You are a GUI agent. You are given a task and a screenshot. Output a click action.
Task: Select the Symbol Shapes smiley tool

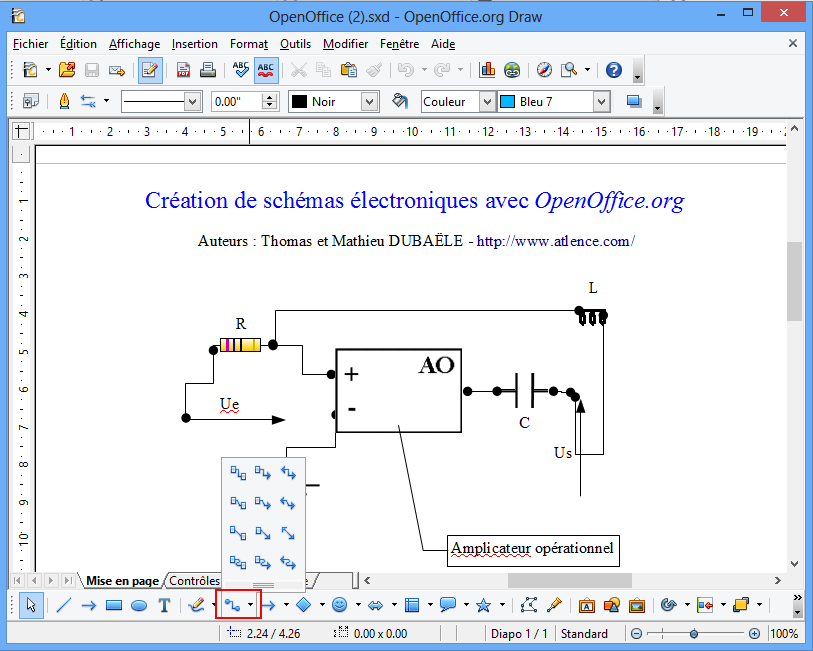[x=340, y=605]
